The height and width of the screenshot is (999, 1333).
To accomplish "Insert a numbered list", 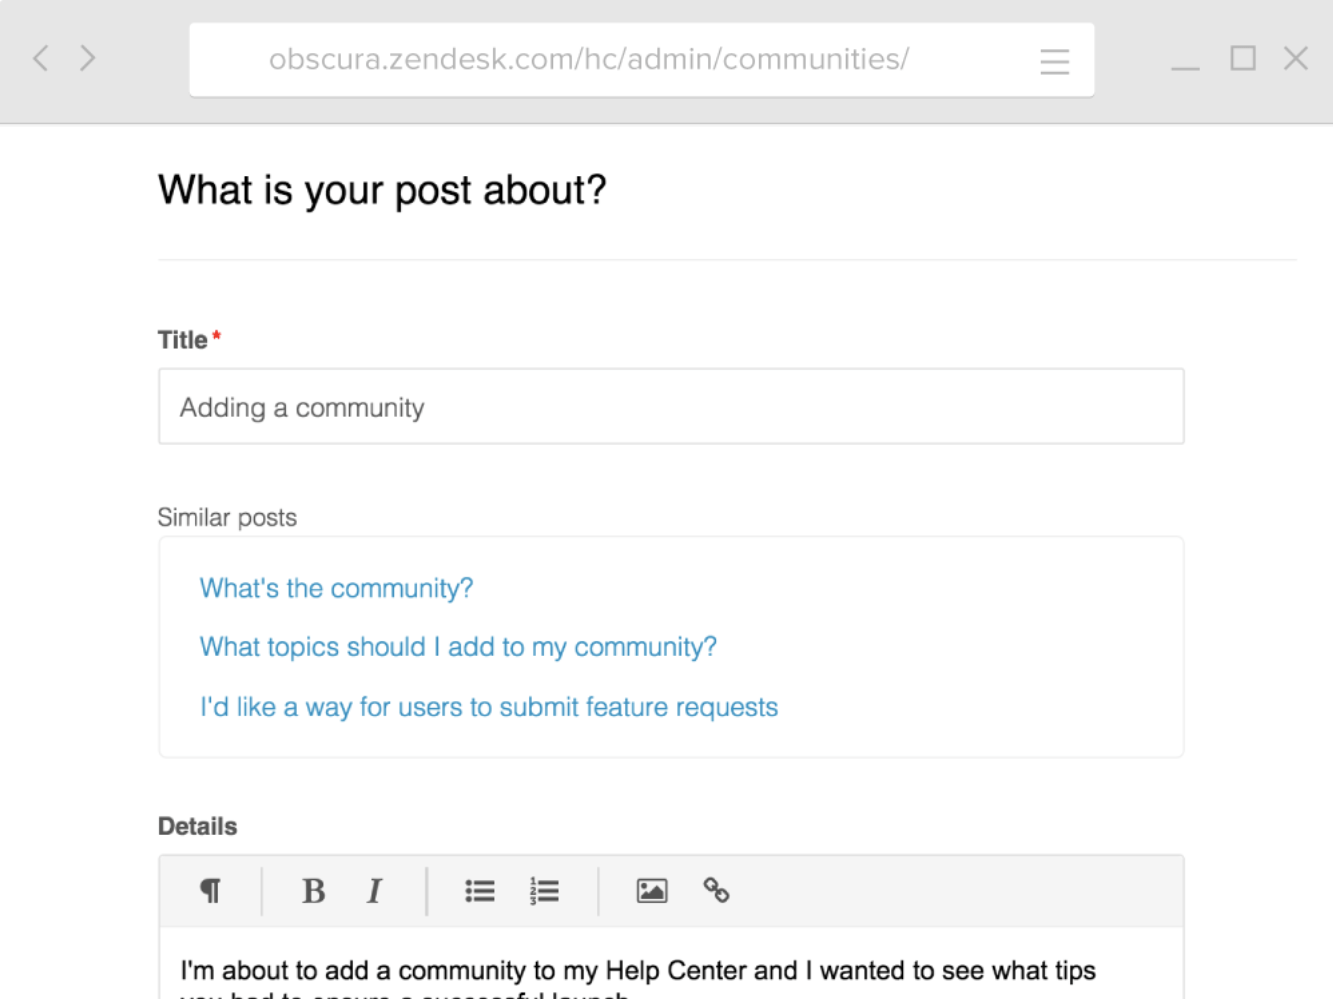I will coord(543,890).
